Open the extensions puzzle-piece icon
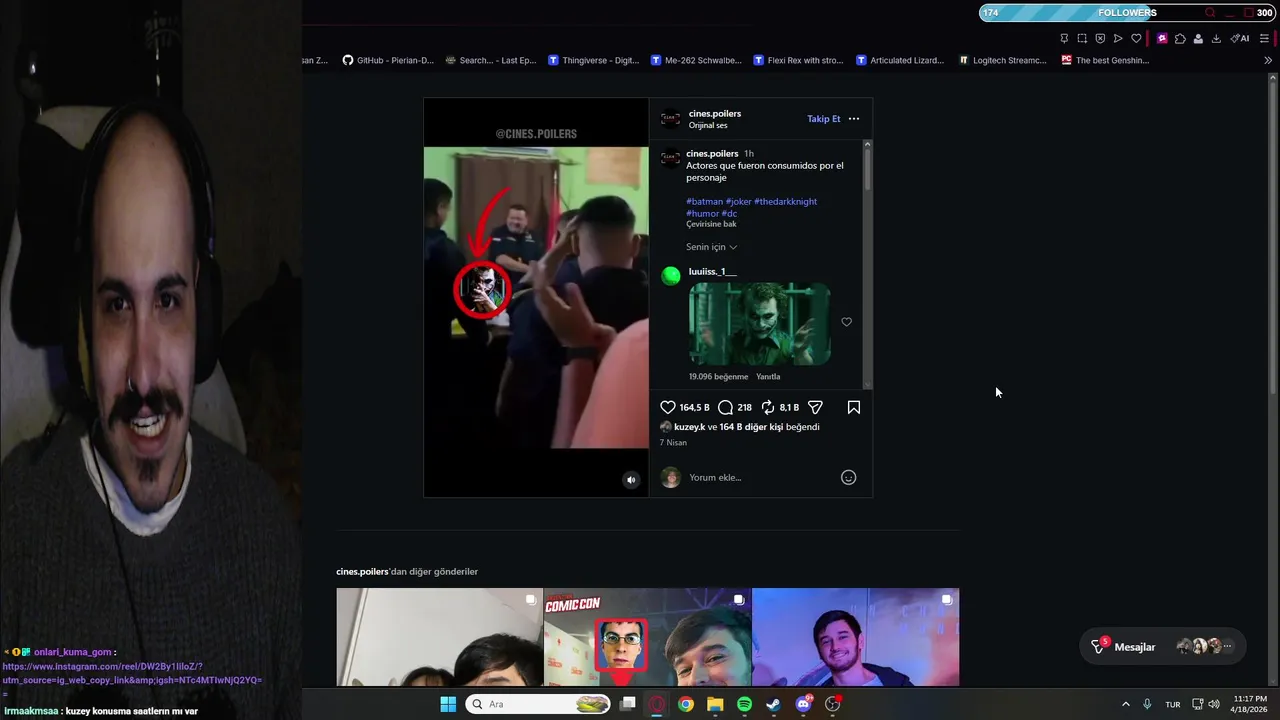The image size is (1280, 720). tap(1180, 39)
